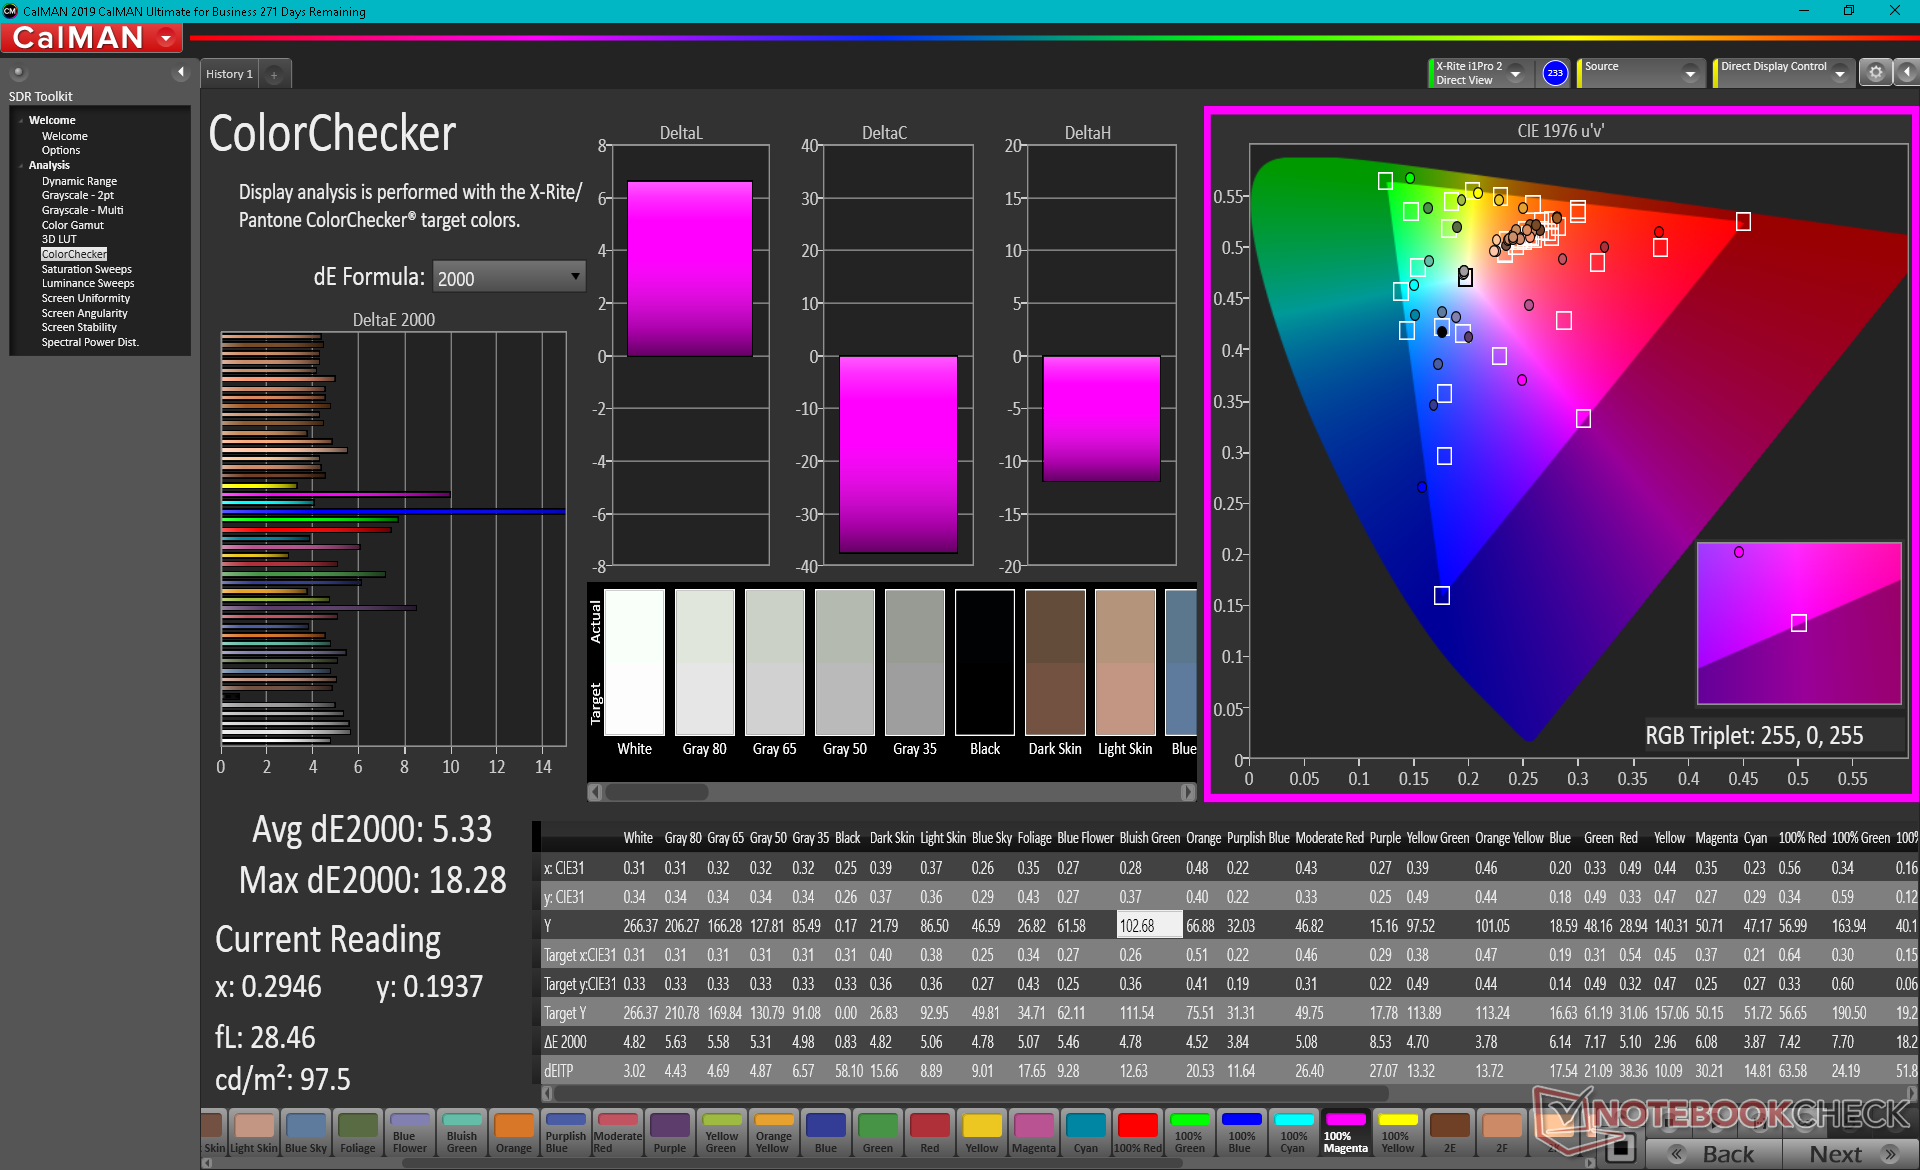Click the round icon above SDR Toolkit
The image size is (1920, 1170).
[18, 72]
